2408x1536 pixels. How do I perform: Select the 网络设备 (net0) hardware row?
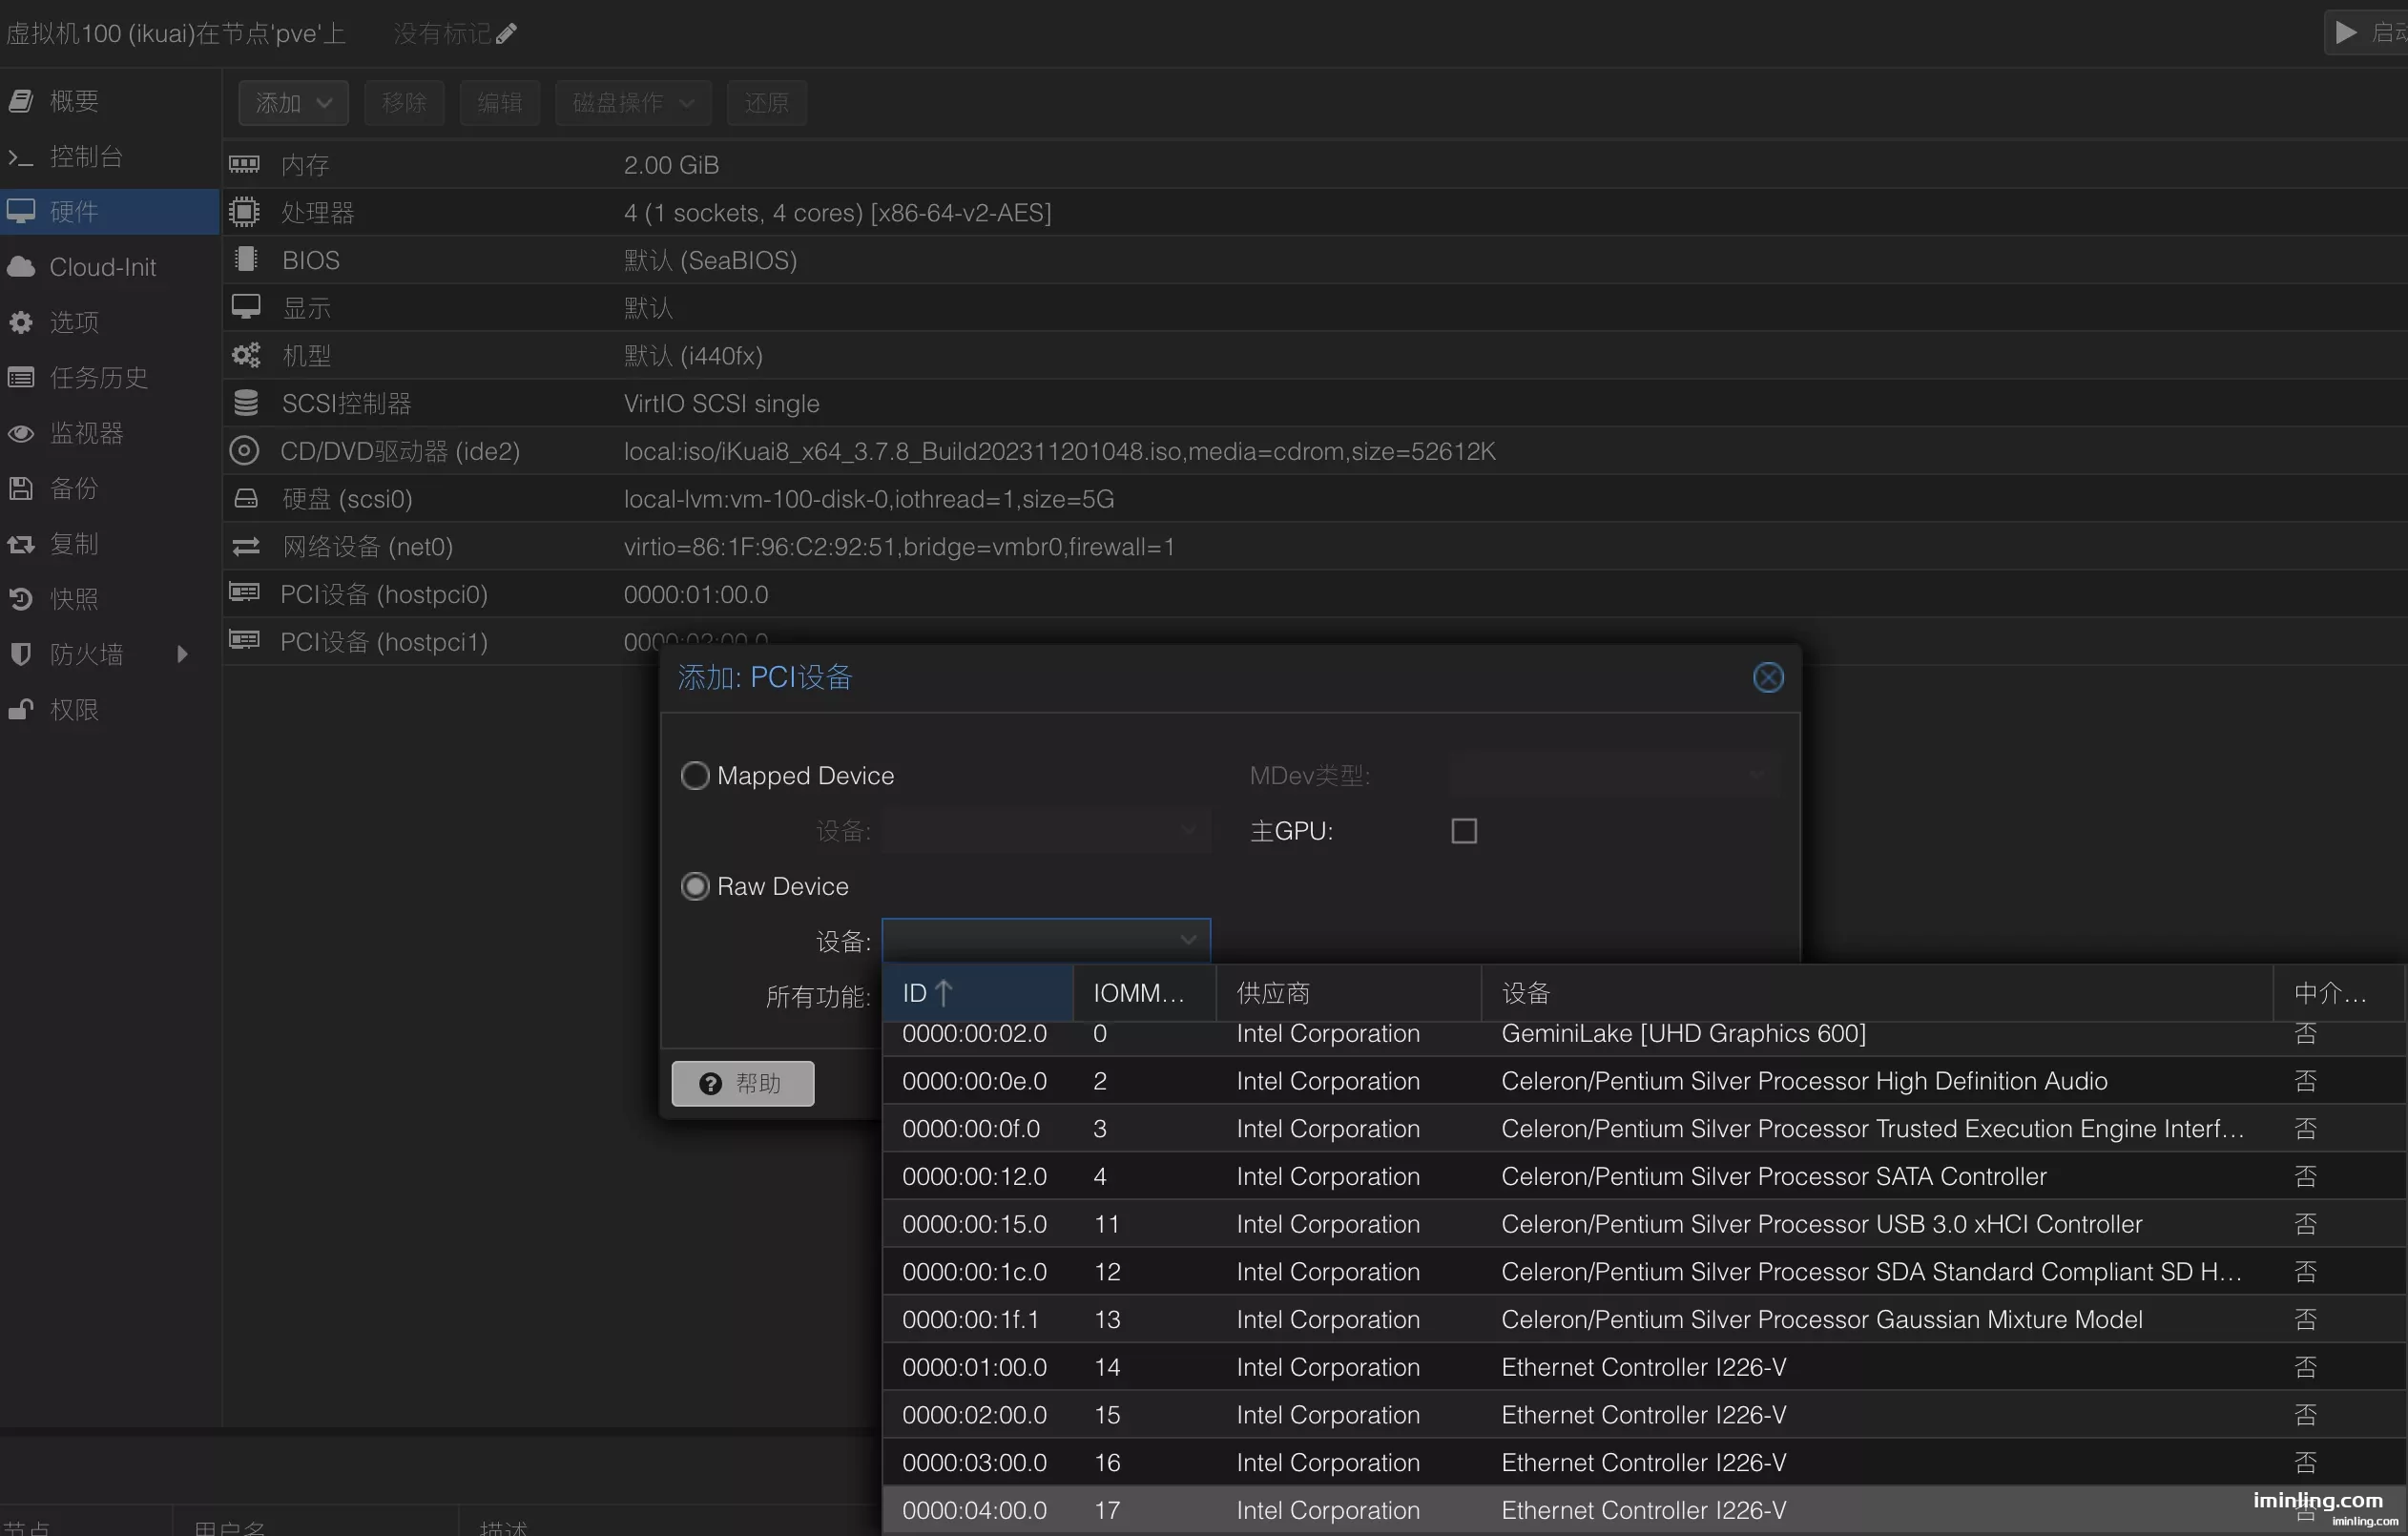[1315, 547]
